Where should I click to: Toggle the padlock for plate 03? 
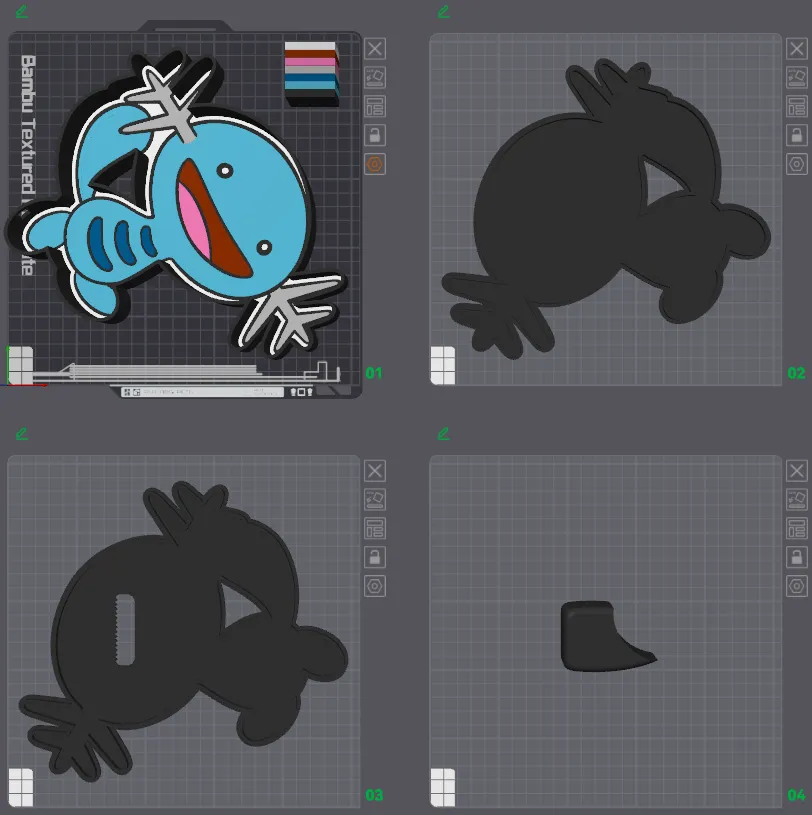point(375,557)
